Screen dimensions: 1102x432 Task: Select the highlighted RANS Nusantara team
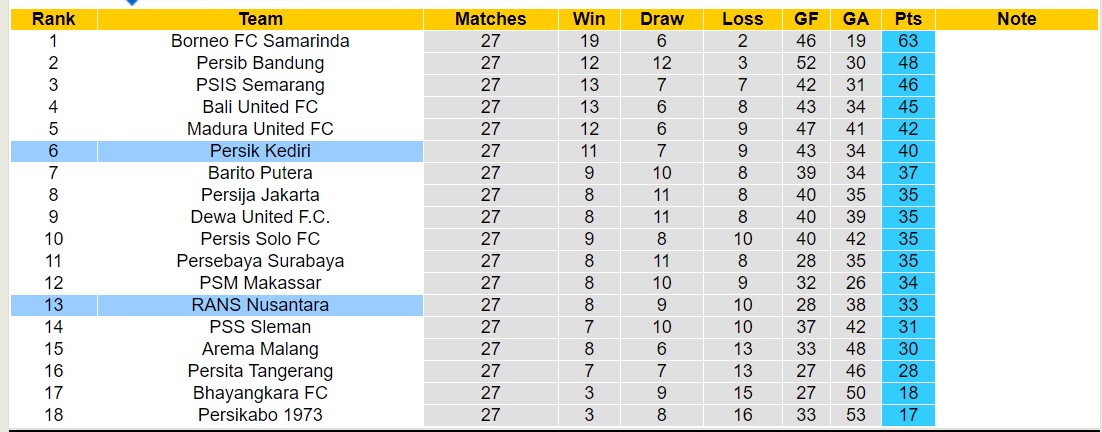coord(260,305)
